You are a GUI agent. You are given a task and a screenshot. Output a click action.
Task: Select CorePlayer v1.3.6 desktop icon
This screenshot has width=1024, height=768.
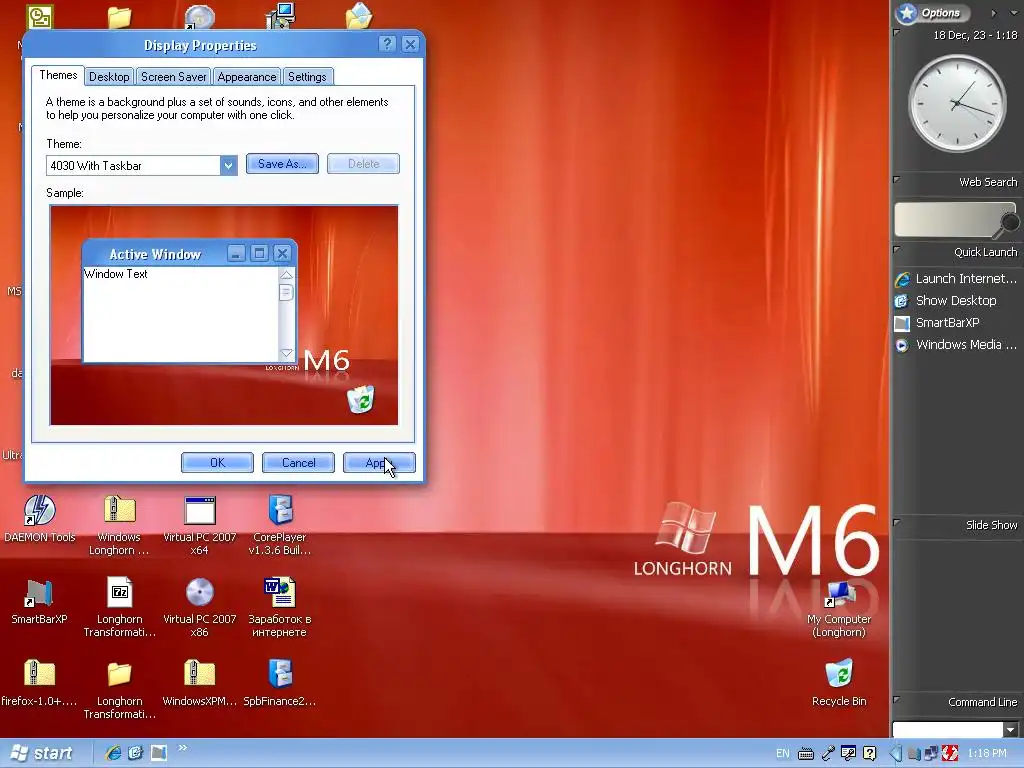280,526
